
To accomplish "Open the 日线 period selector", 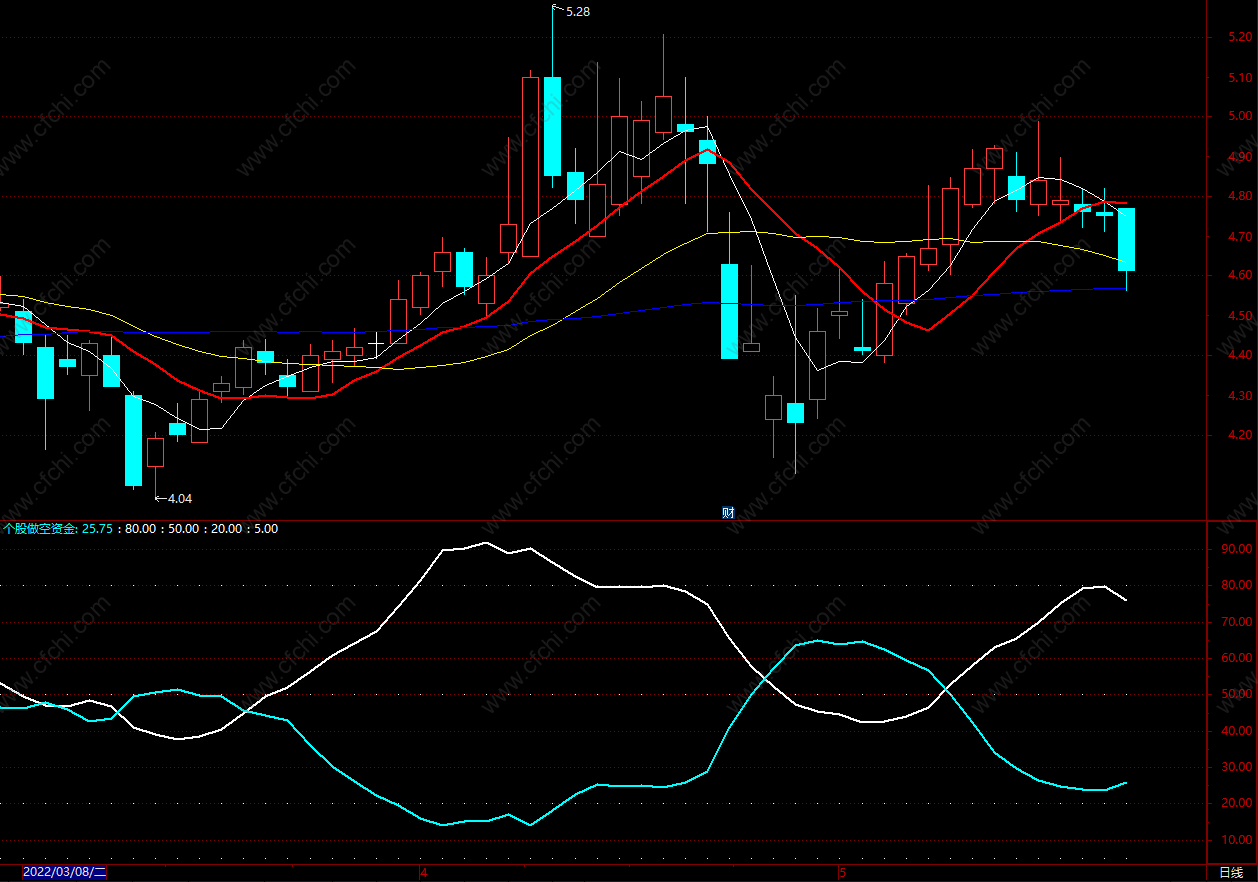I will (1231, 872).
